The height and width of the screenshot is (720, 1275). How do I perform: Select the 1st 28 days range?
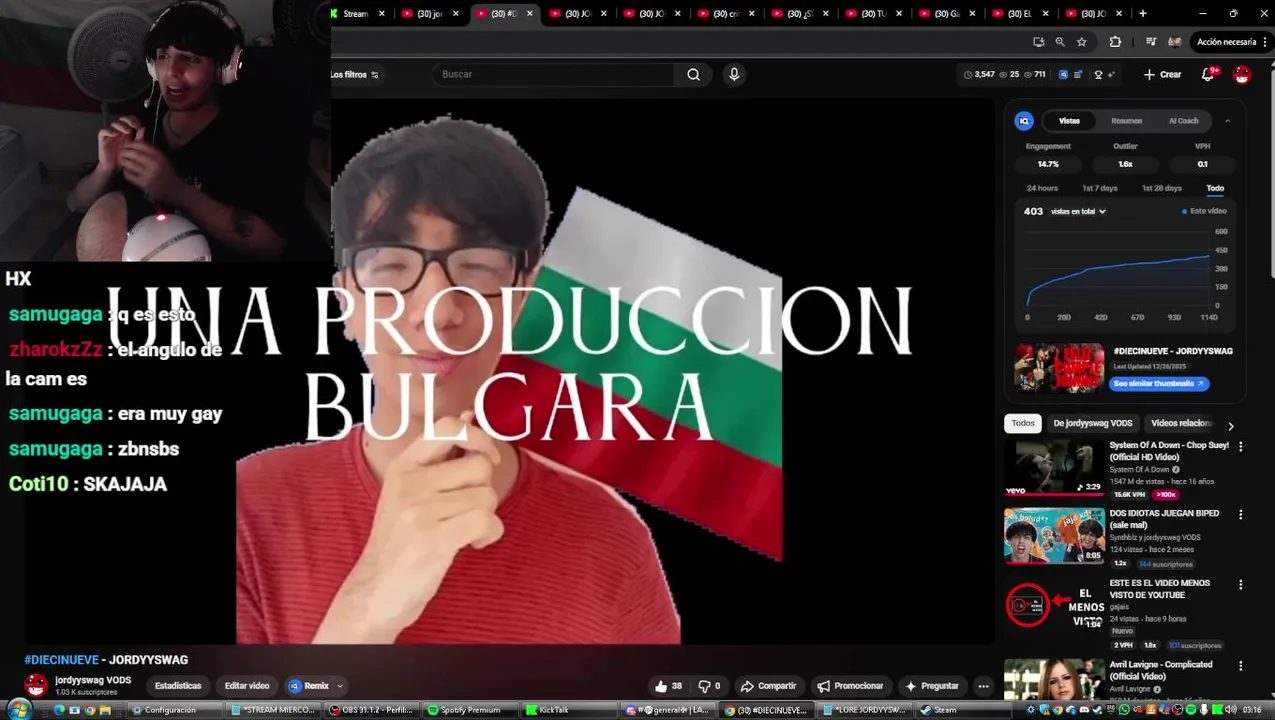pyautogui.click(x=1161, y=188)
